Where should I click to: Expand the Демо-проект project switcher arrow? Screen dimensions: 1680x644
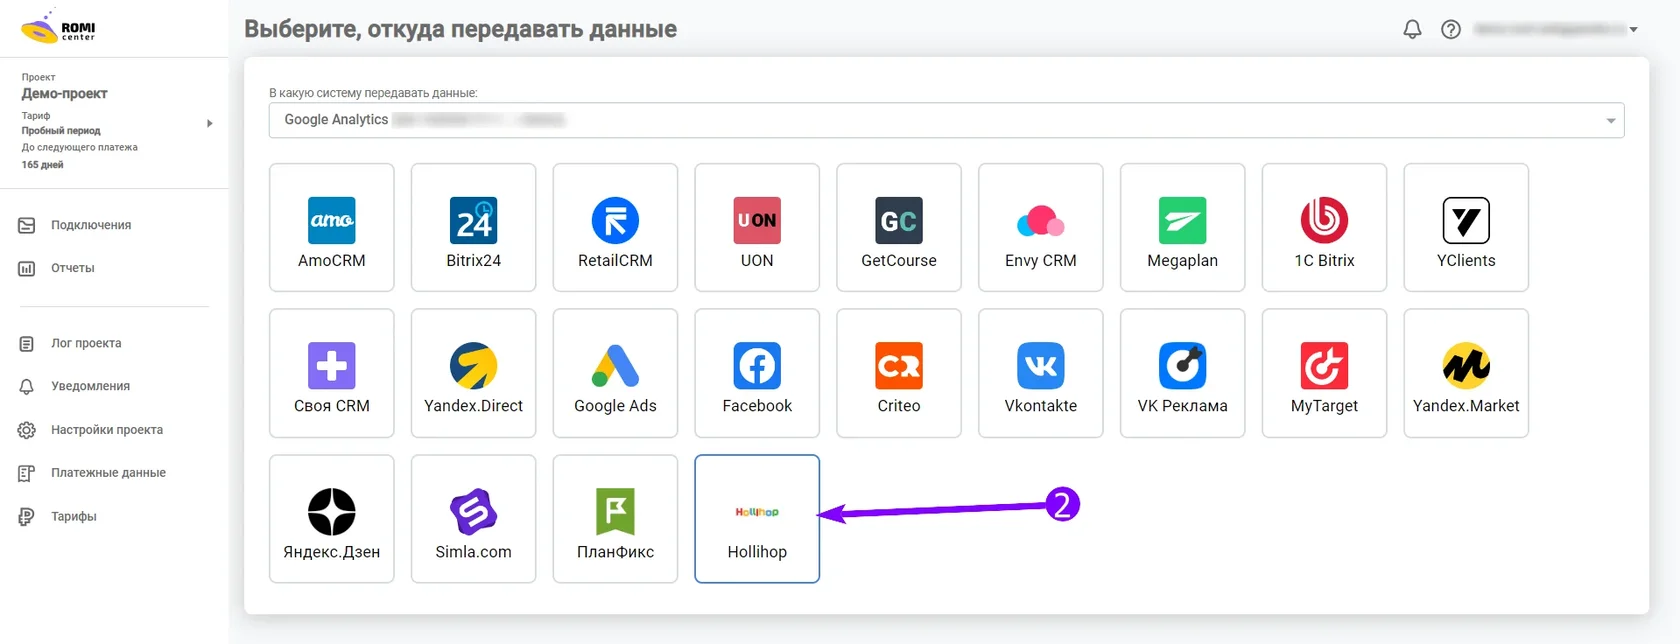(x=209, y=123)
